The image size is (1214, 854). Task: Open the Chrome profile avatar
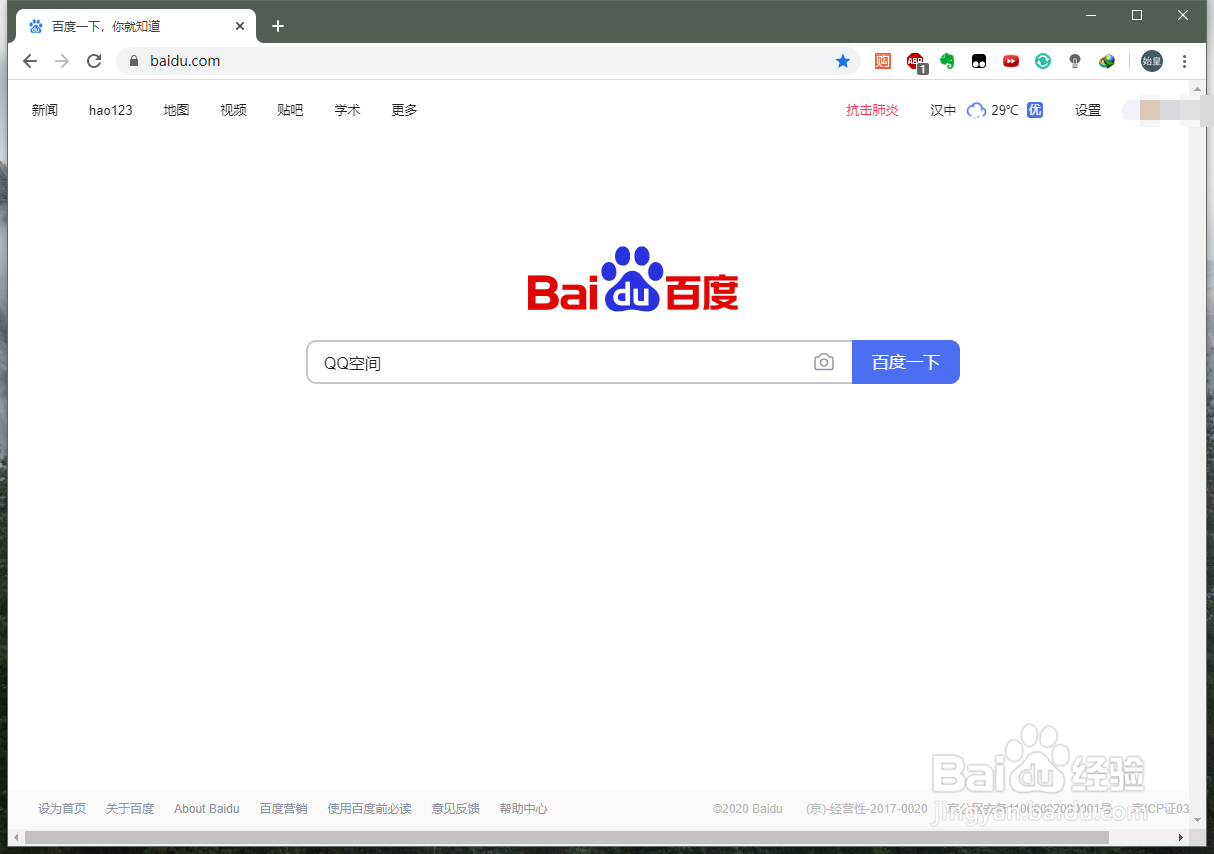point(1152,61)
